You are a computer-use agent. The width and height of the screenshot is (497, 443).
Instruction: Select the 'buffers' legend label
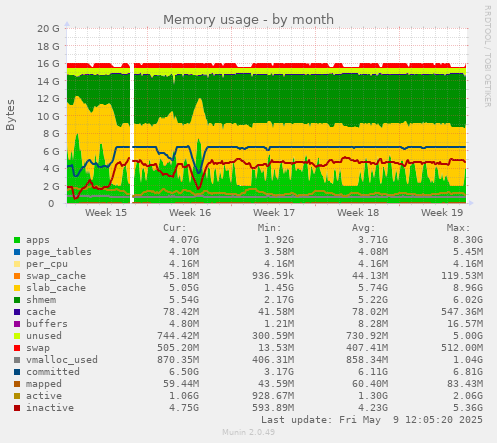click(47, 324)
